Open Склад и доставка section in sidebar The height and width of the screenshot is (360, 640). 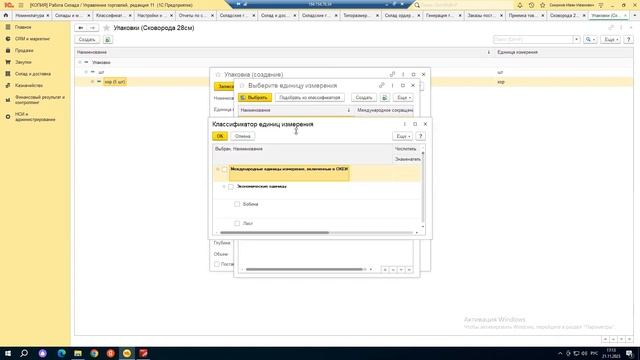(x=33, y=74)
